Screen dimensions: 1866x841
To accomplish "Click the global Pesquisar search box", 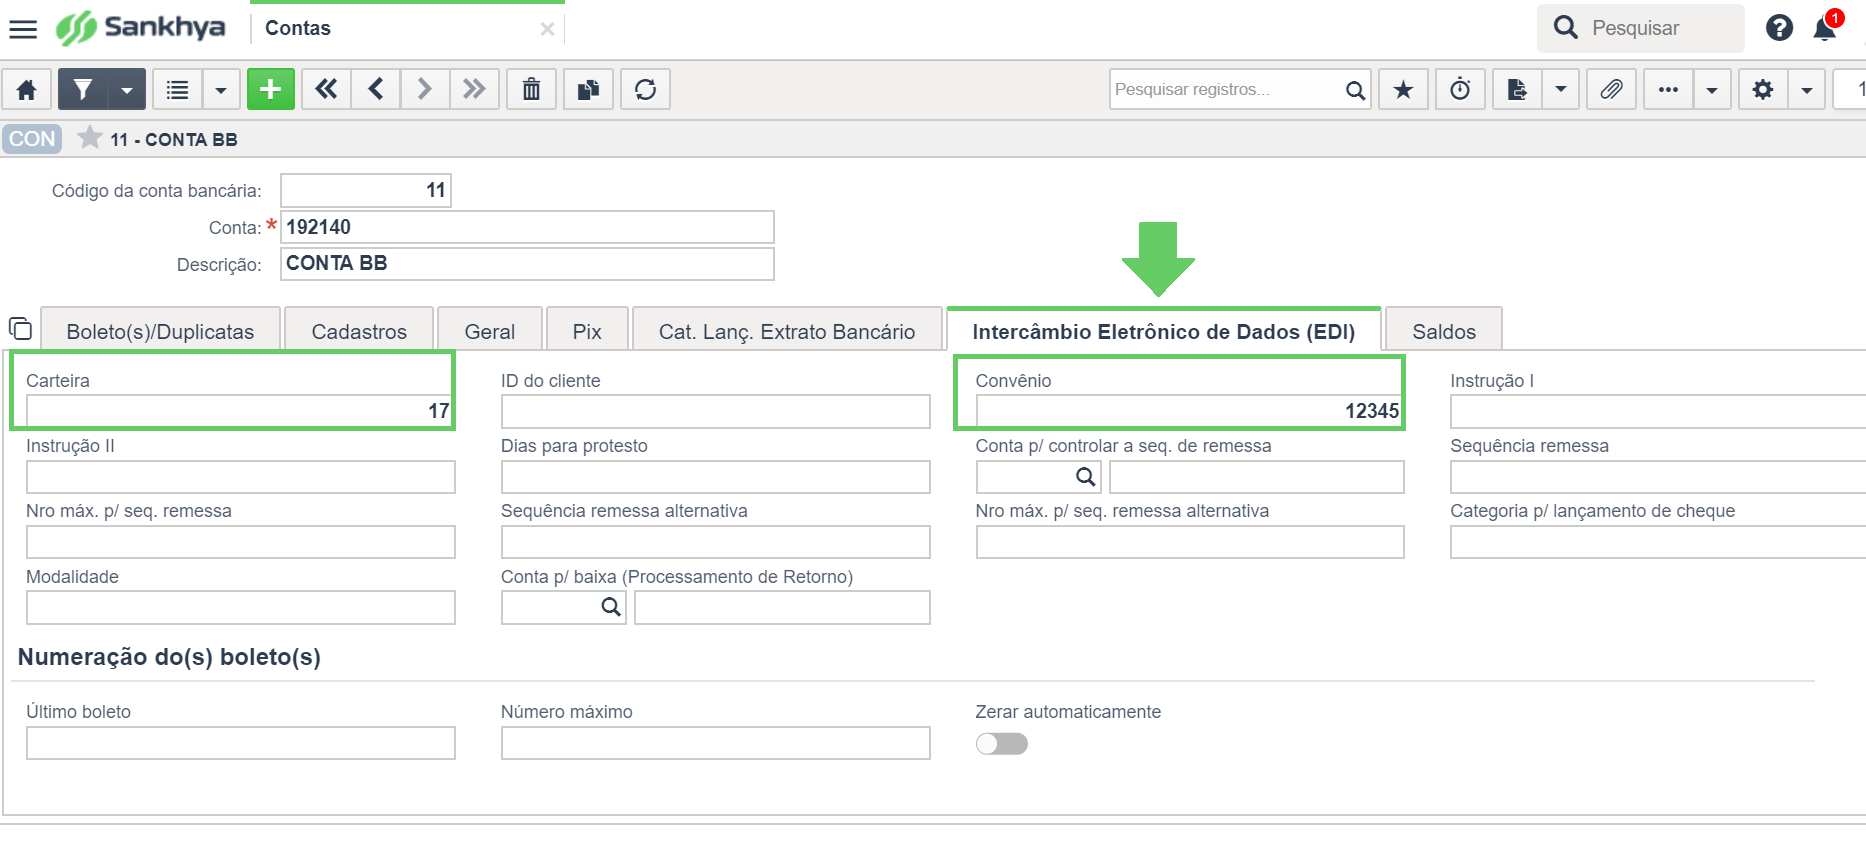I will tap(1641, 28).
